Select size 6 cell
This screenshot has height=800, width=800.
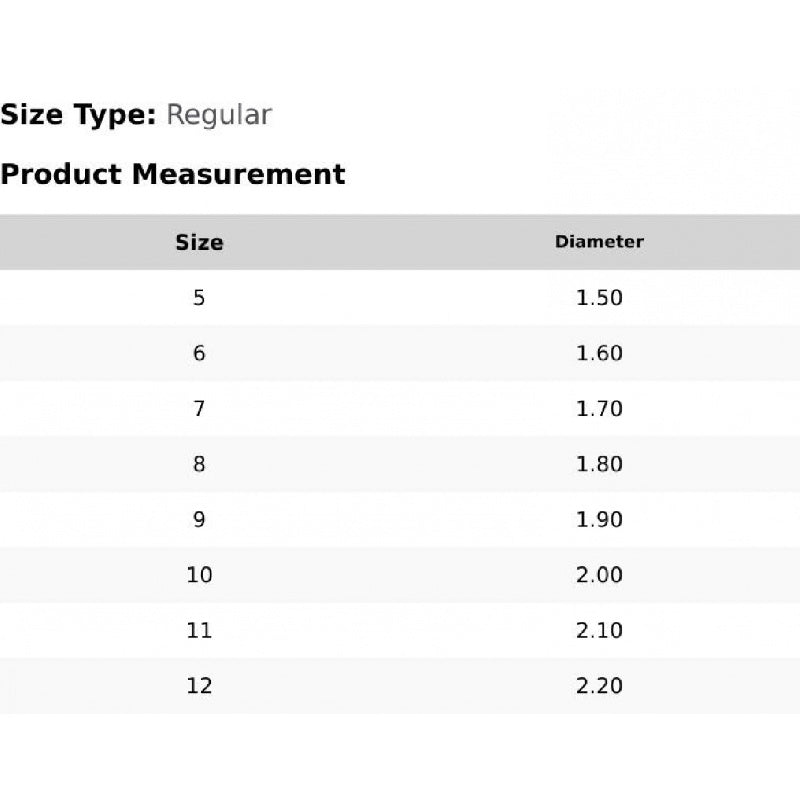(x=199, y=353)
